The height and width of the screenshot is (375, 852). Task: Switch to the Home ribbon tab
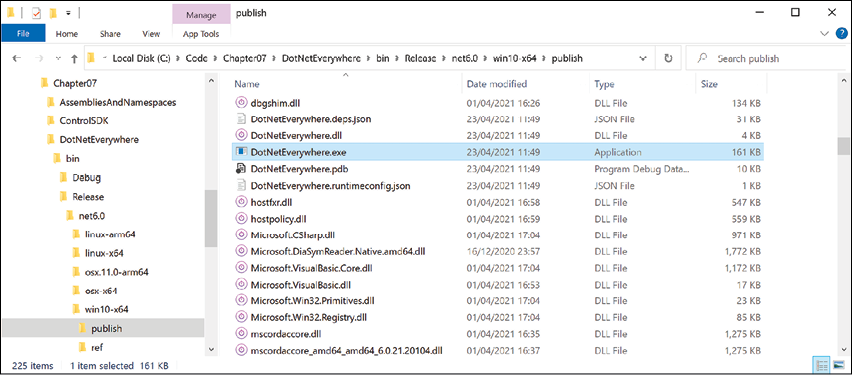(x=67, y=34)
